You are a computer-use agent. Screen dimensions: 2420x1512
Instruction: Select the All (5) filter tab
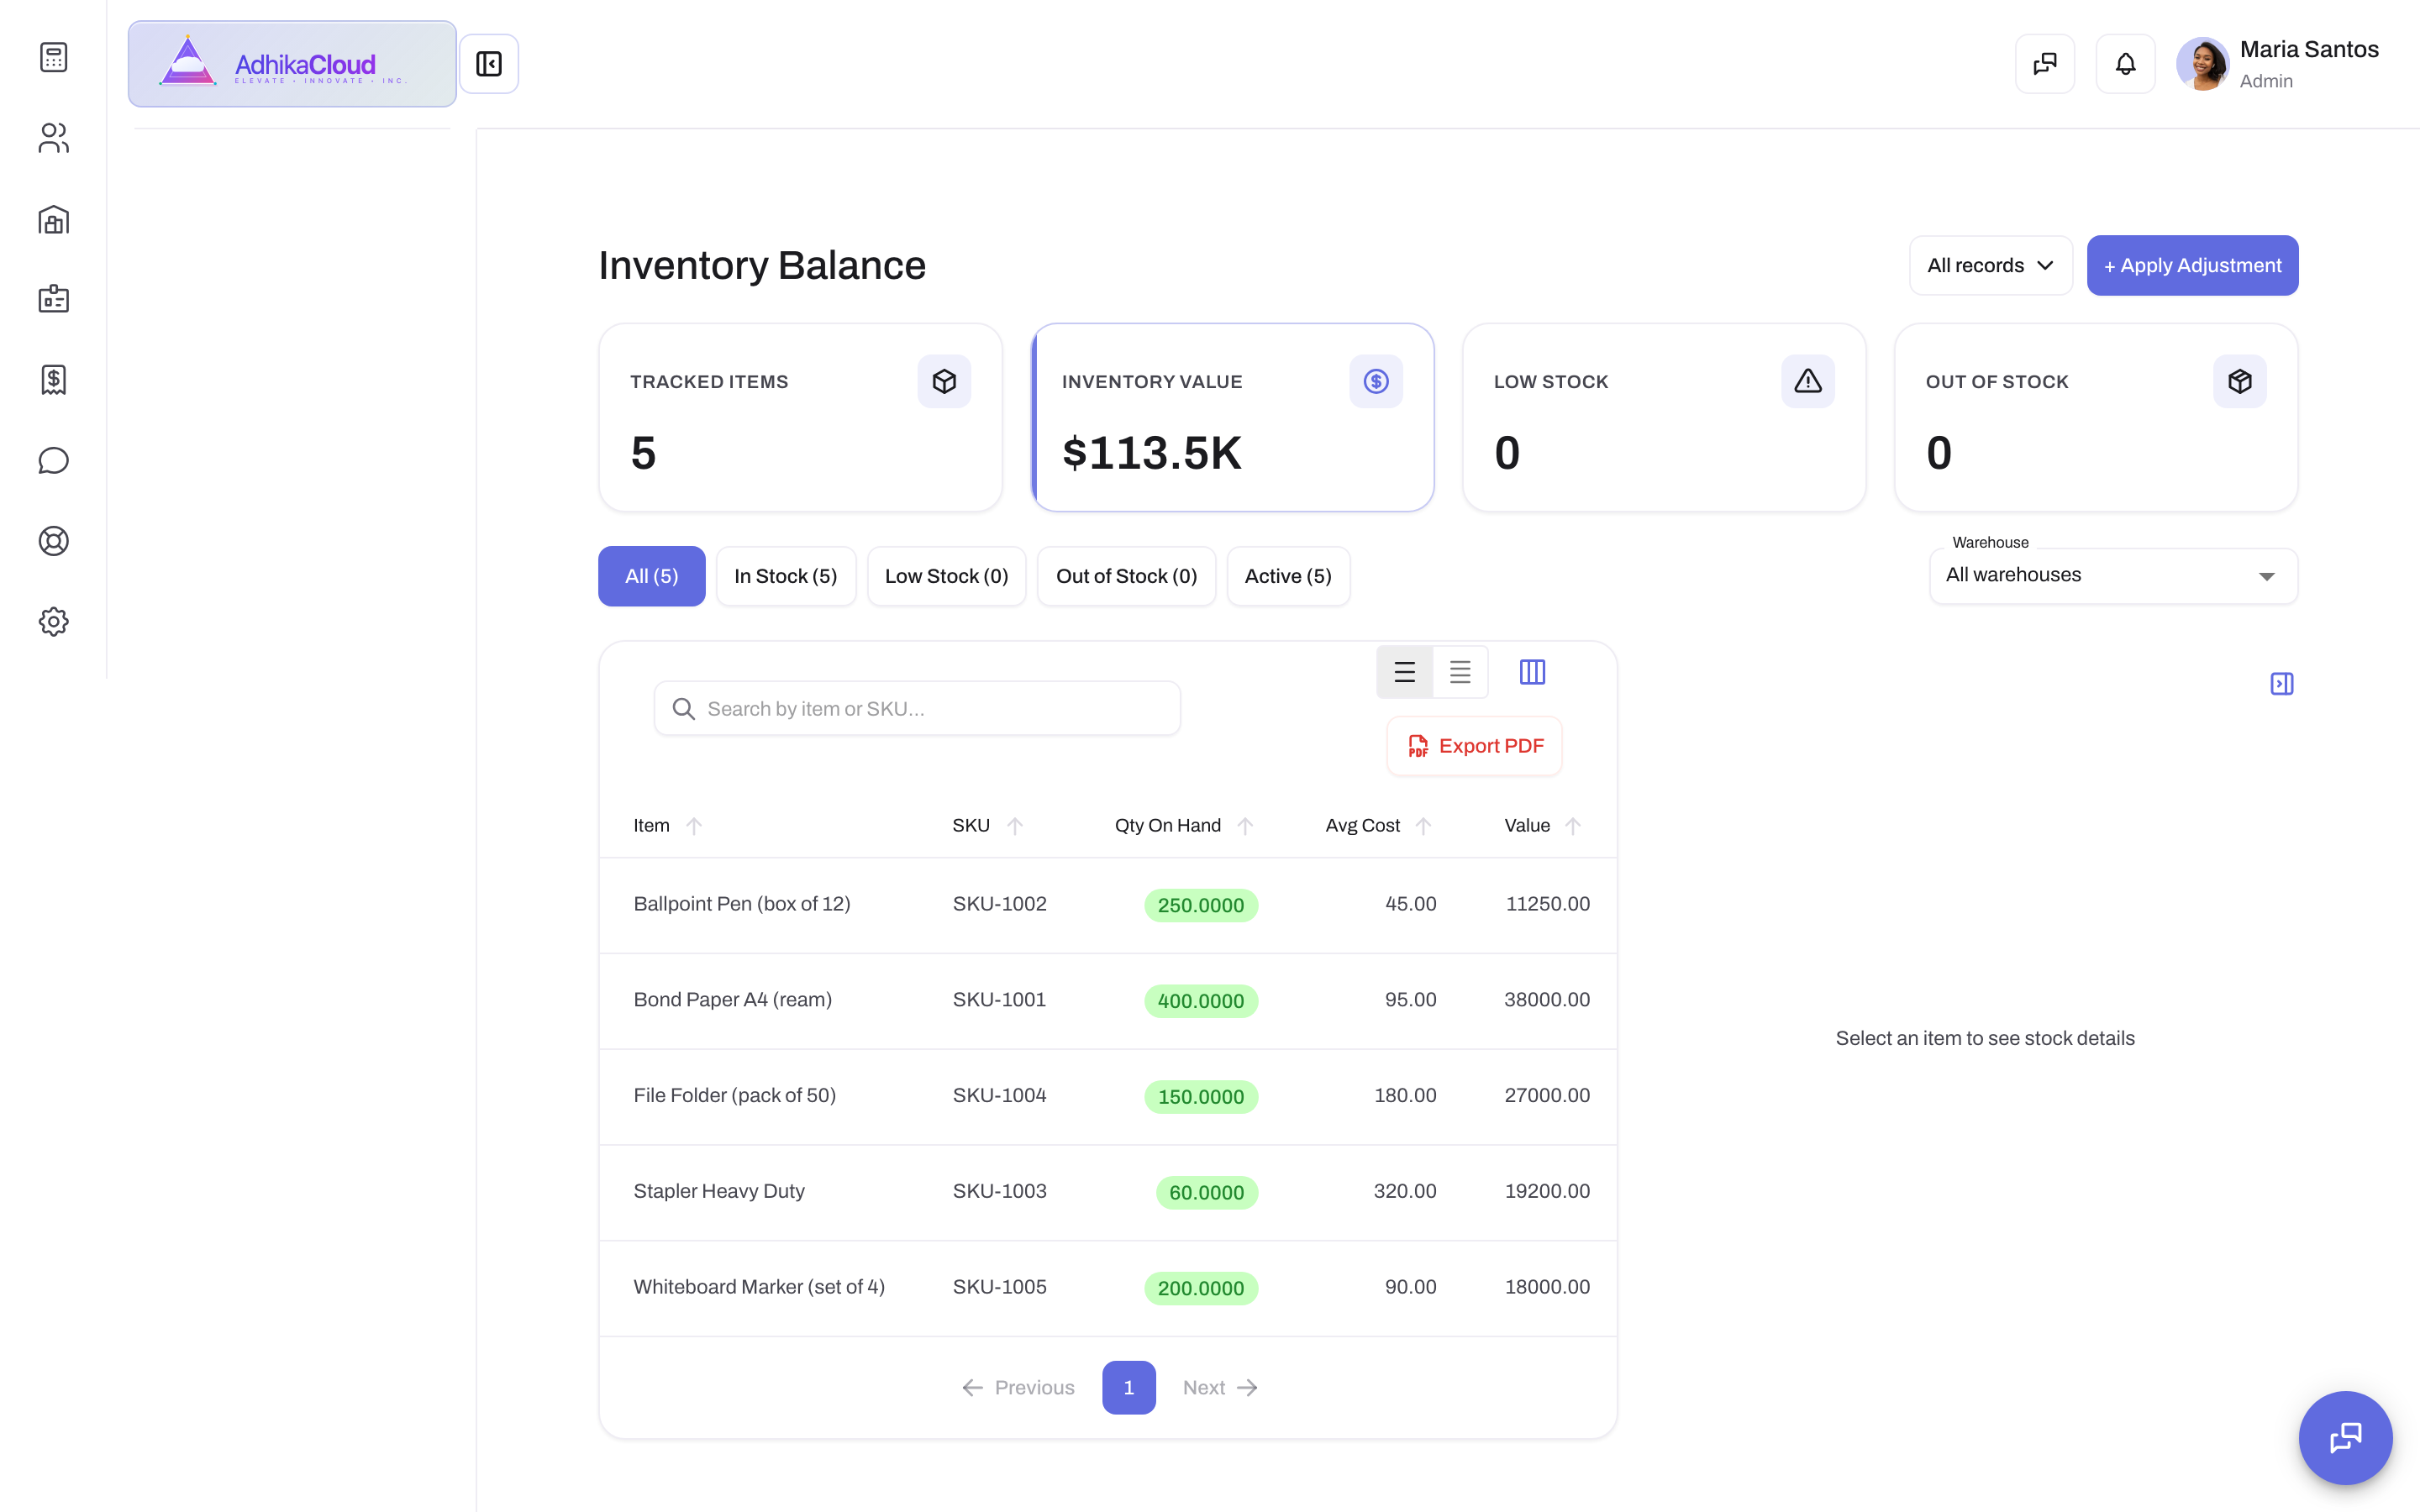651,576
